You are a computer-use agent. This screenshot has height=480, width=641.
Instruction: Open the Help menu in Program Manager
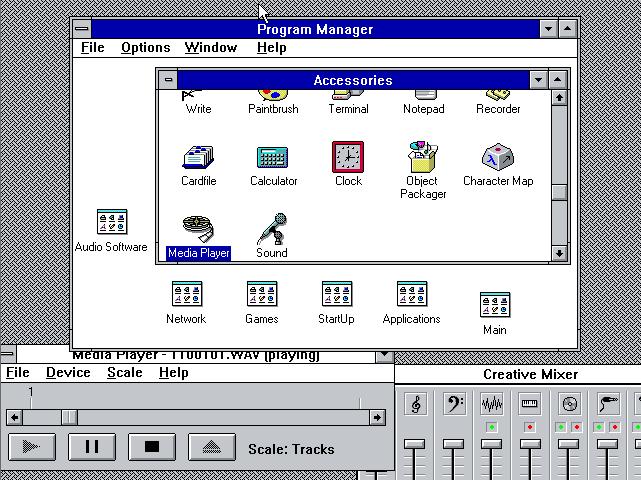[x=271, y=47]
